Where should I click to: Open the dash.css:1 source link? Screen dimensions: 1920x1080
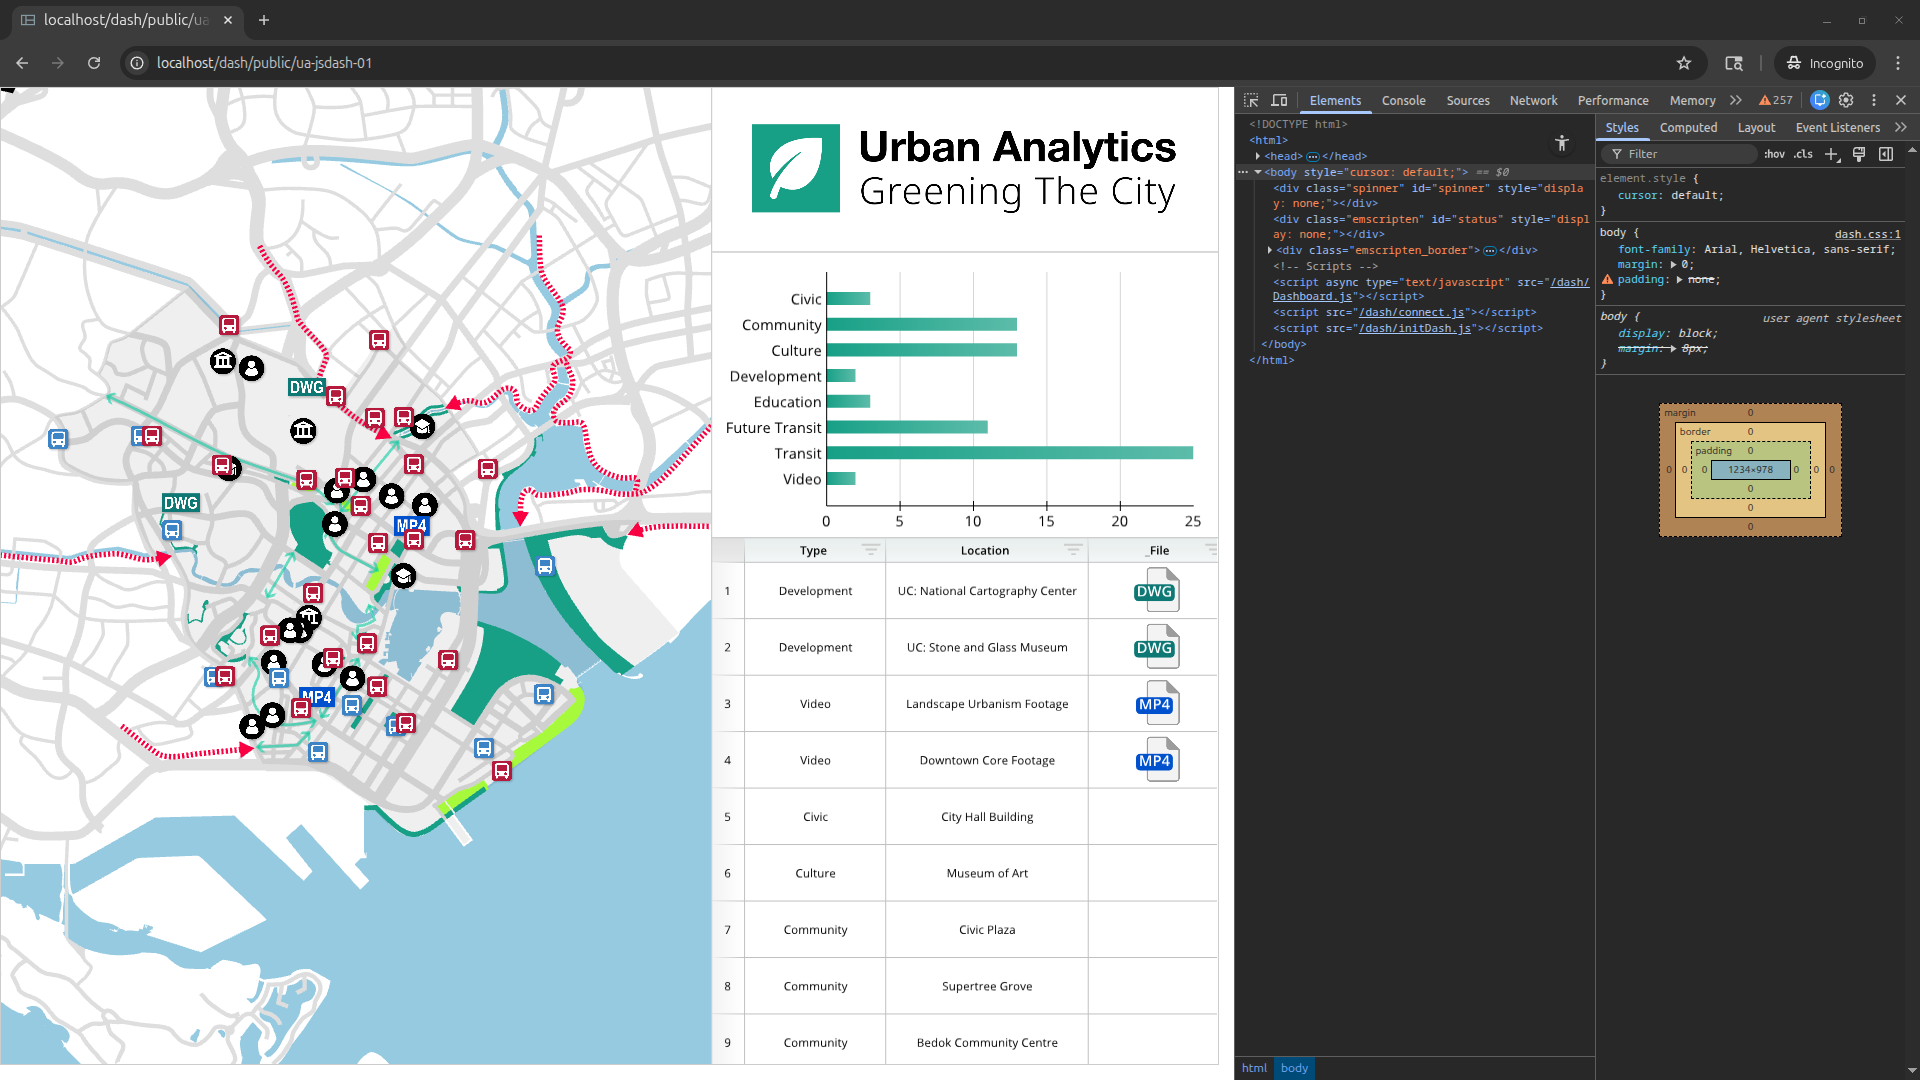(x=1867, y=234)
